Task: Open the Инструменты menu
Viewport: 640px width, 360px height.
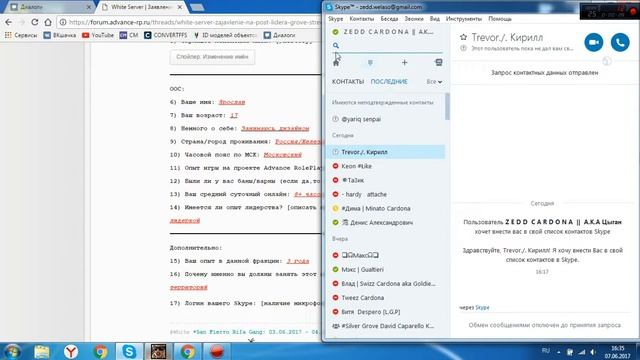Action: 464,19
